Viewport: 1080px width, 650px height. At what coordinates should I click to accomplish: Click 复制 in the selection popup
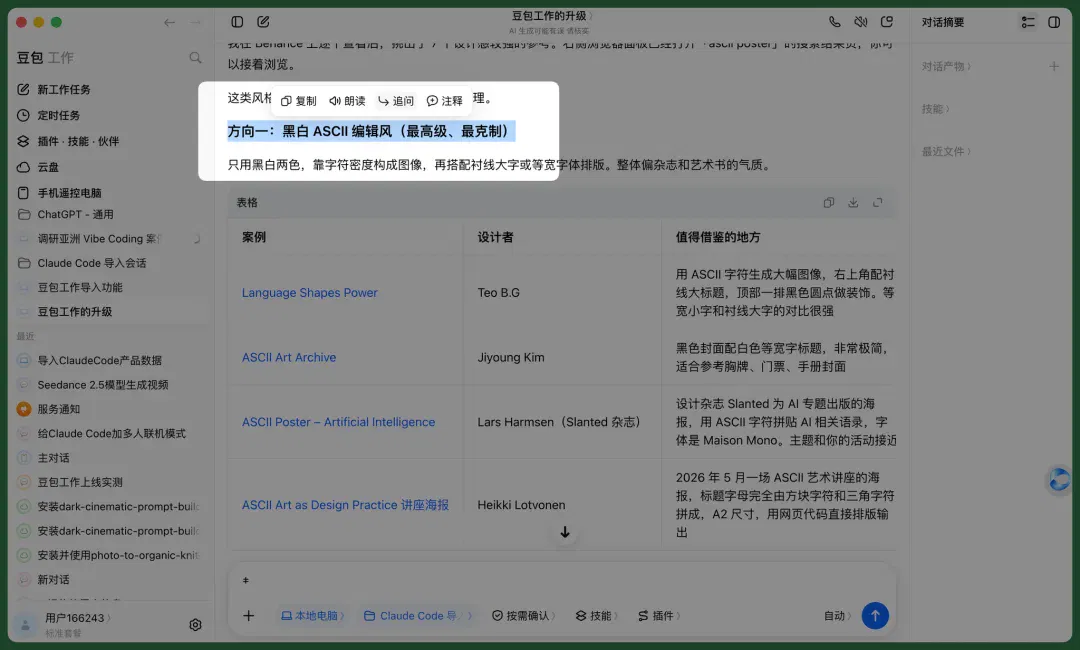coord(299,101)
